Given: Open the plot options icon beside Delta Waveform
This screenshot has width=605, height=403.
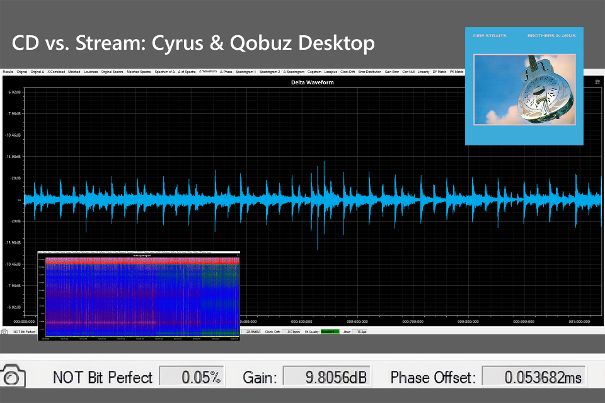Looking at the screenshot, I should (597, 82).
